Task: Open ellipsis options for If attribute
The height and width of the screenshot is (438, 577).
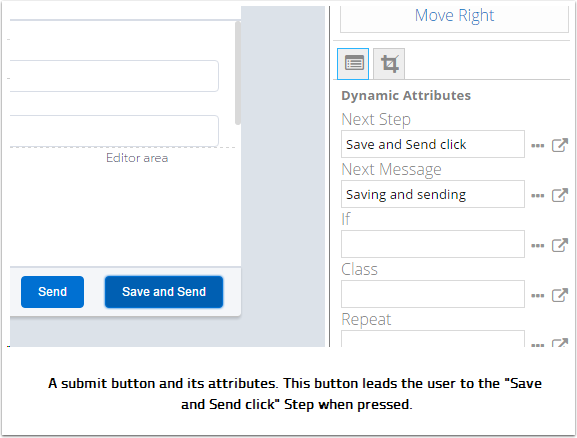Action: click(538, 246)
